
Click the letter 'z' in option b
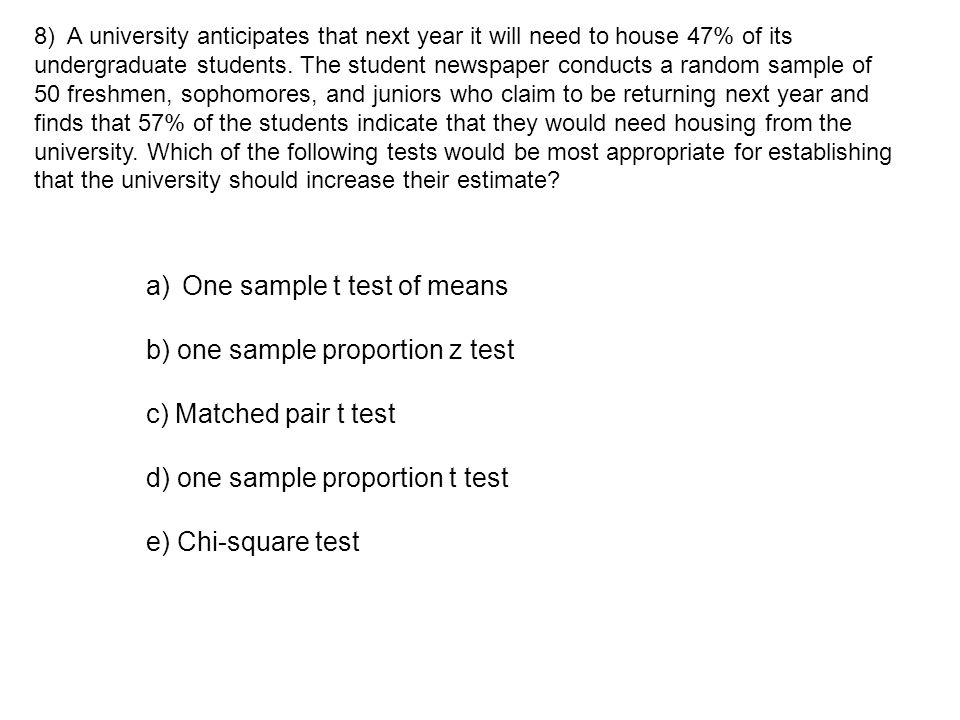click(x=455, y=351)
